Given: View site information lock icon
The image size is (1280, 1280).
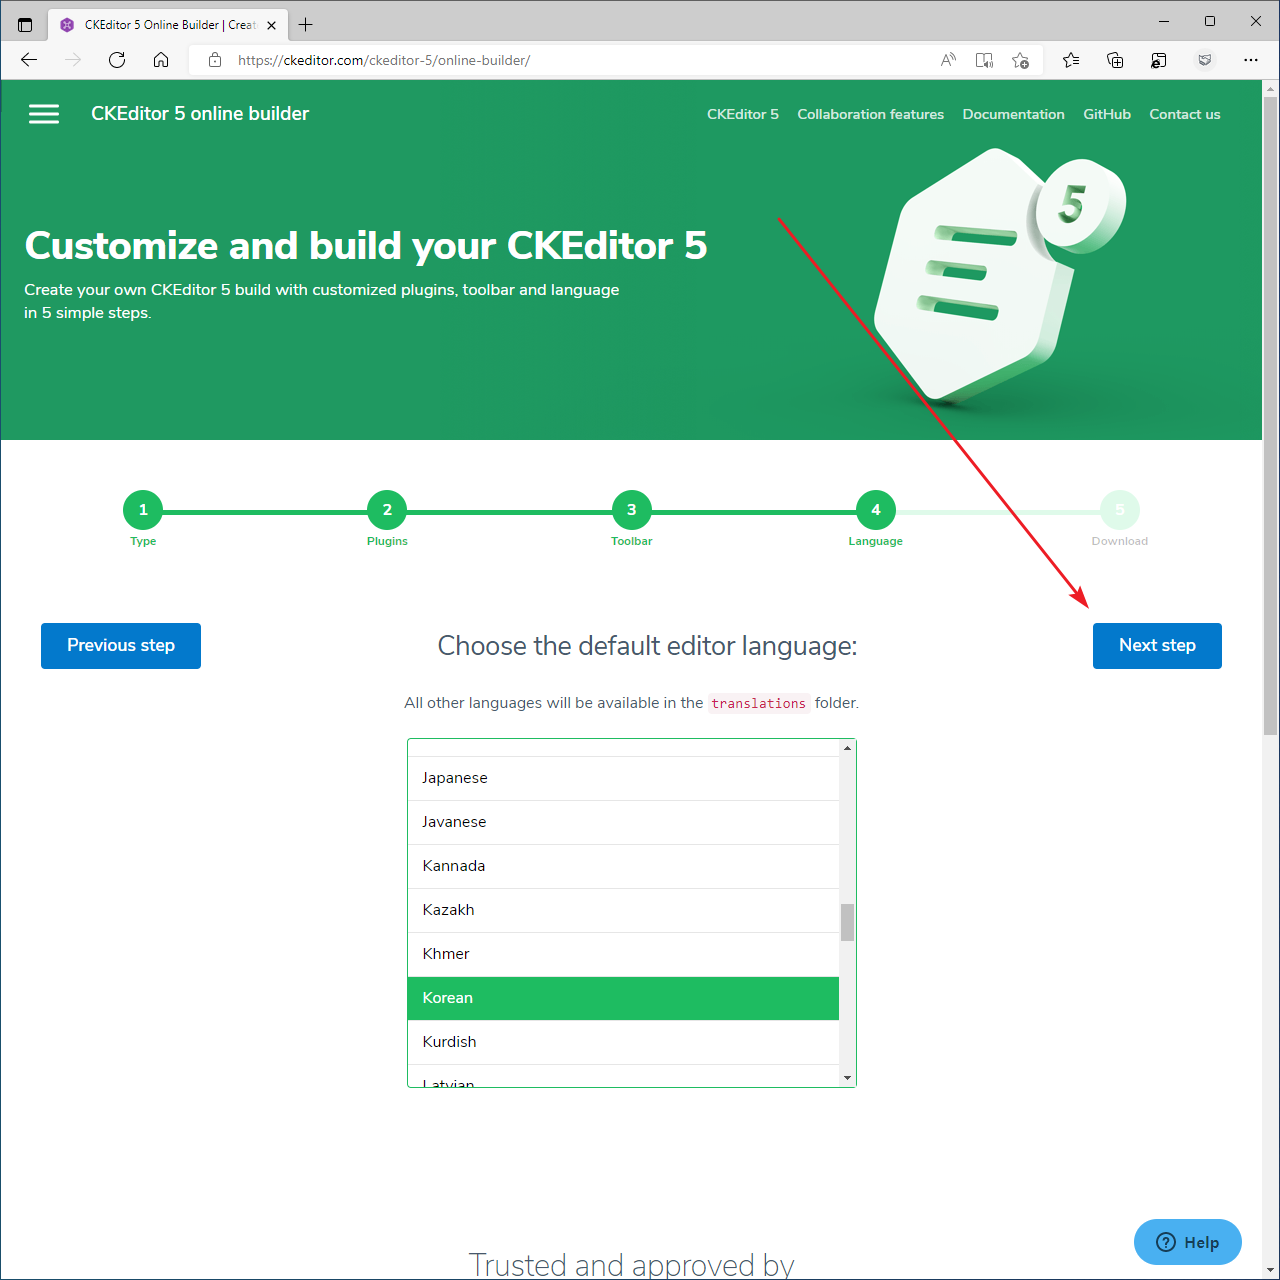Looking at the screenshot, I should [x=214, y=60].
